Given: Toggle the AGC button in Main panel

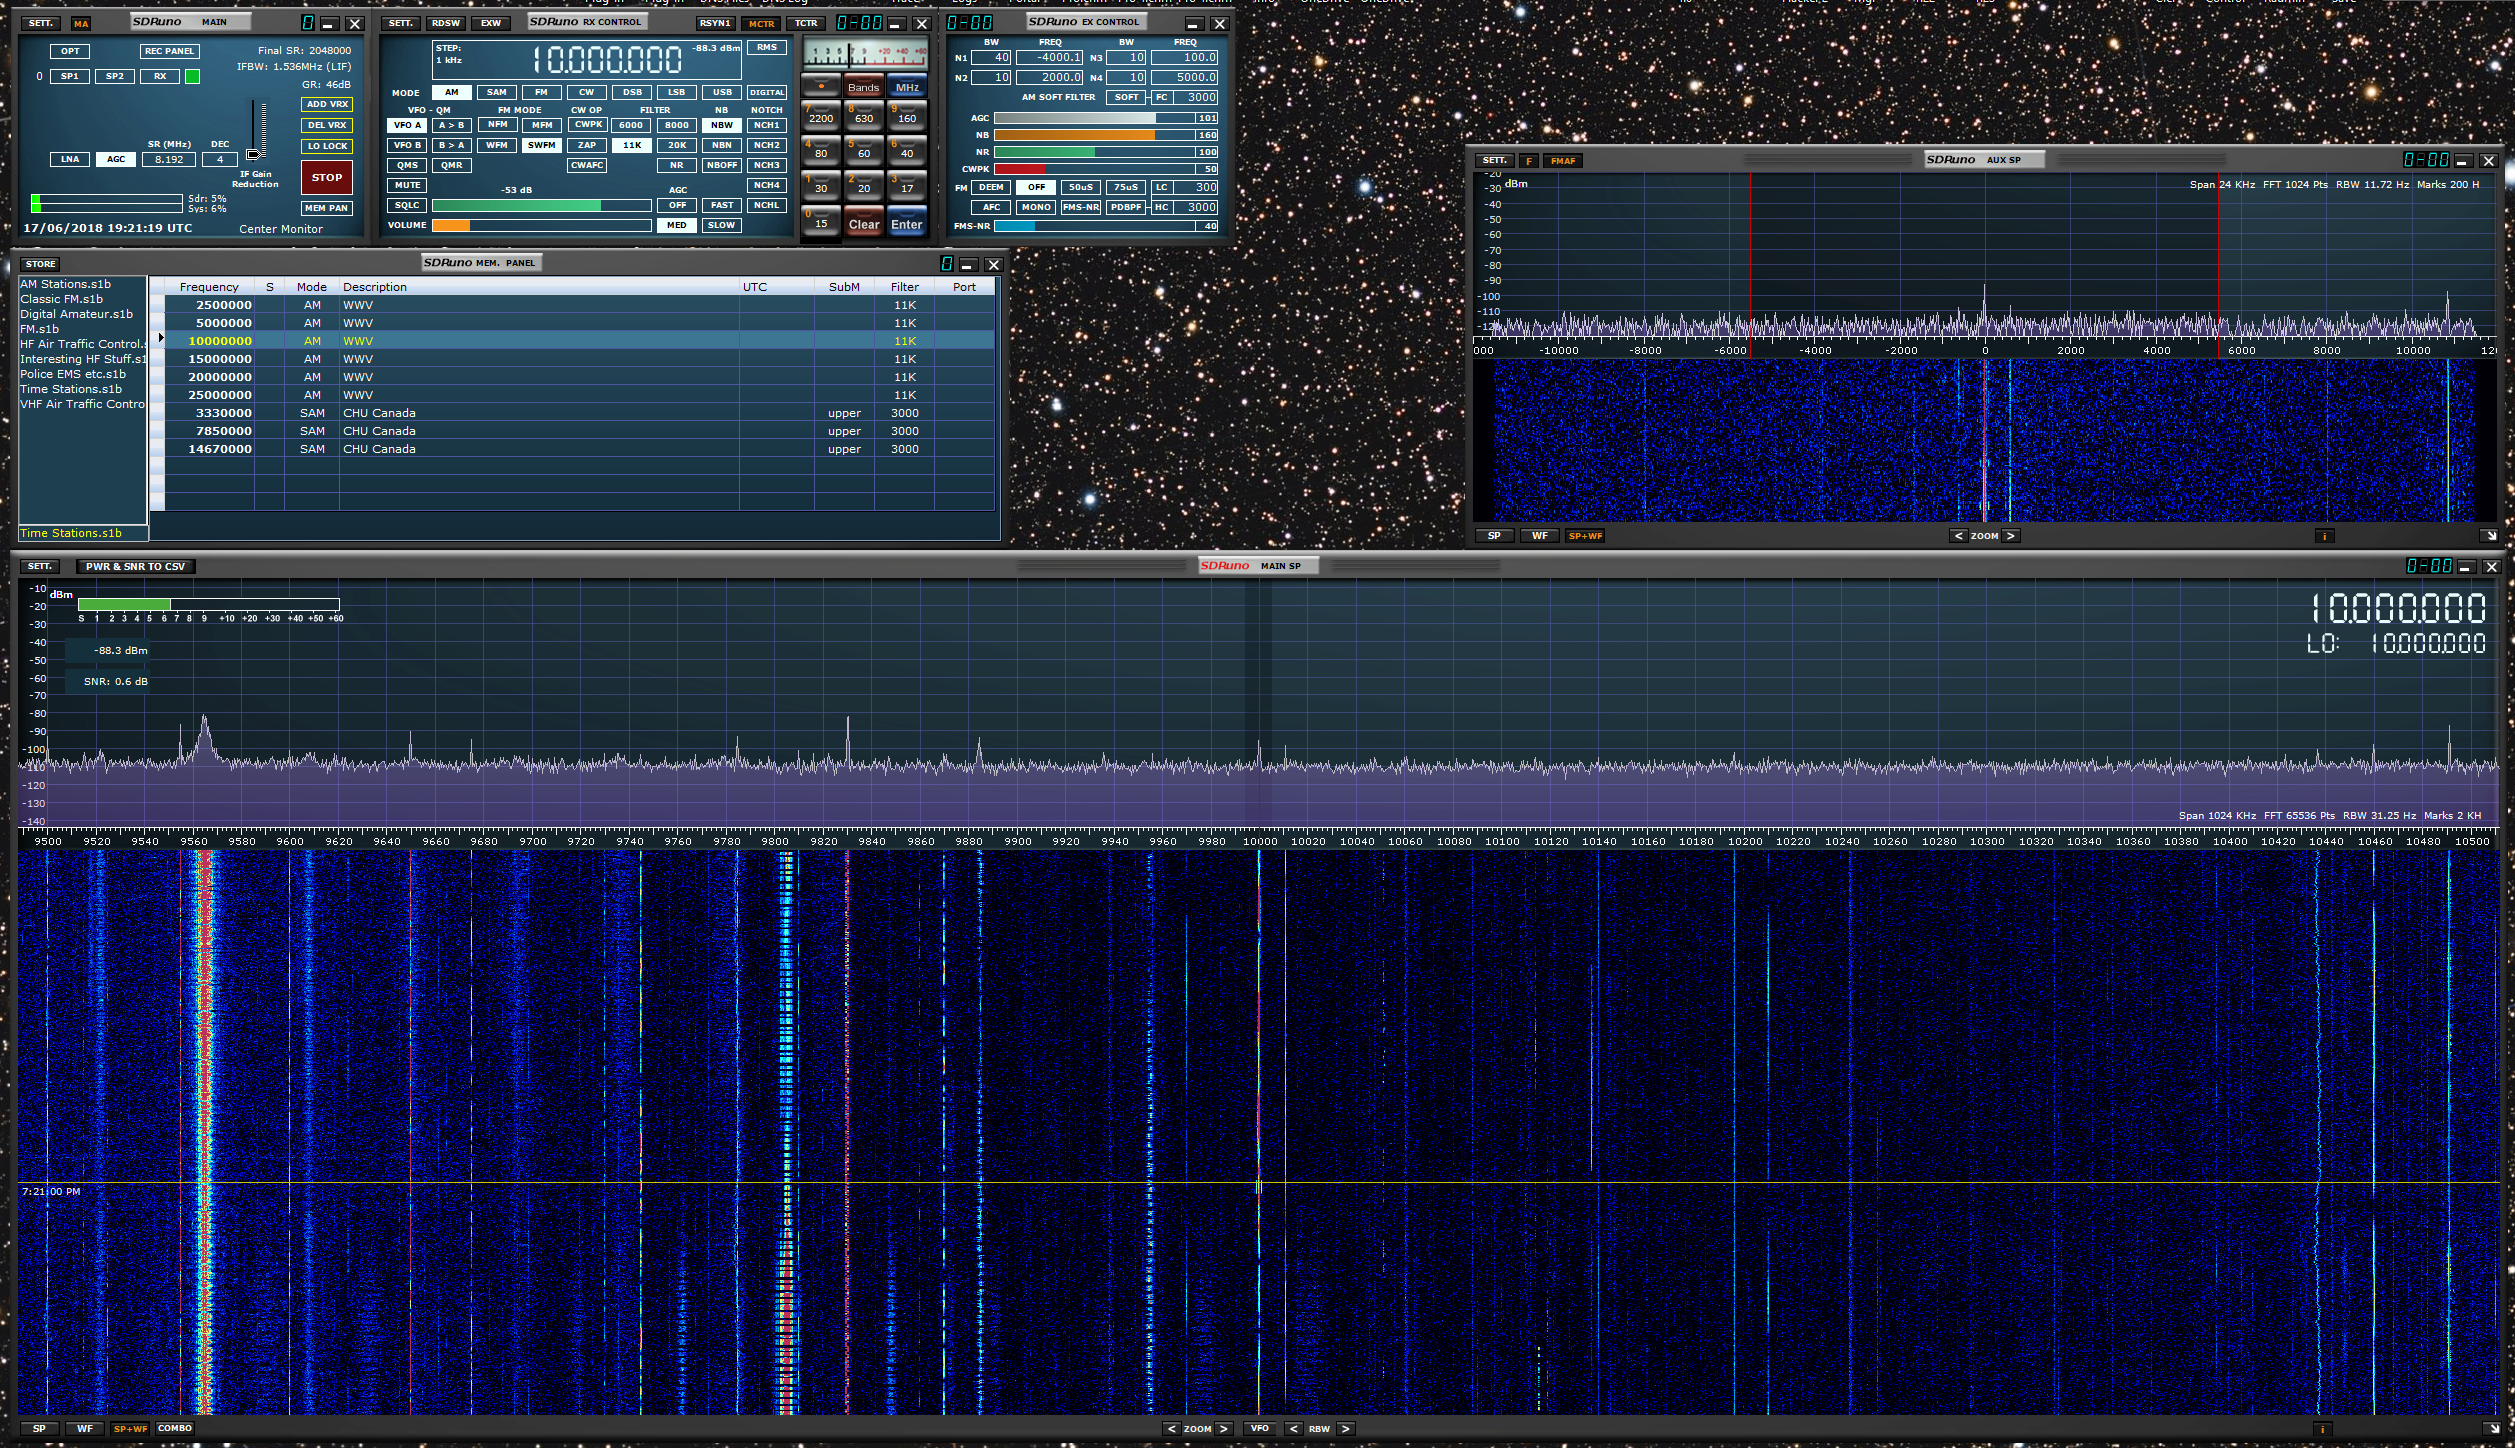Looking at the screenshot, I should 116,159.
